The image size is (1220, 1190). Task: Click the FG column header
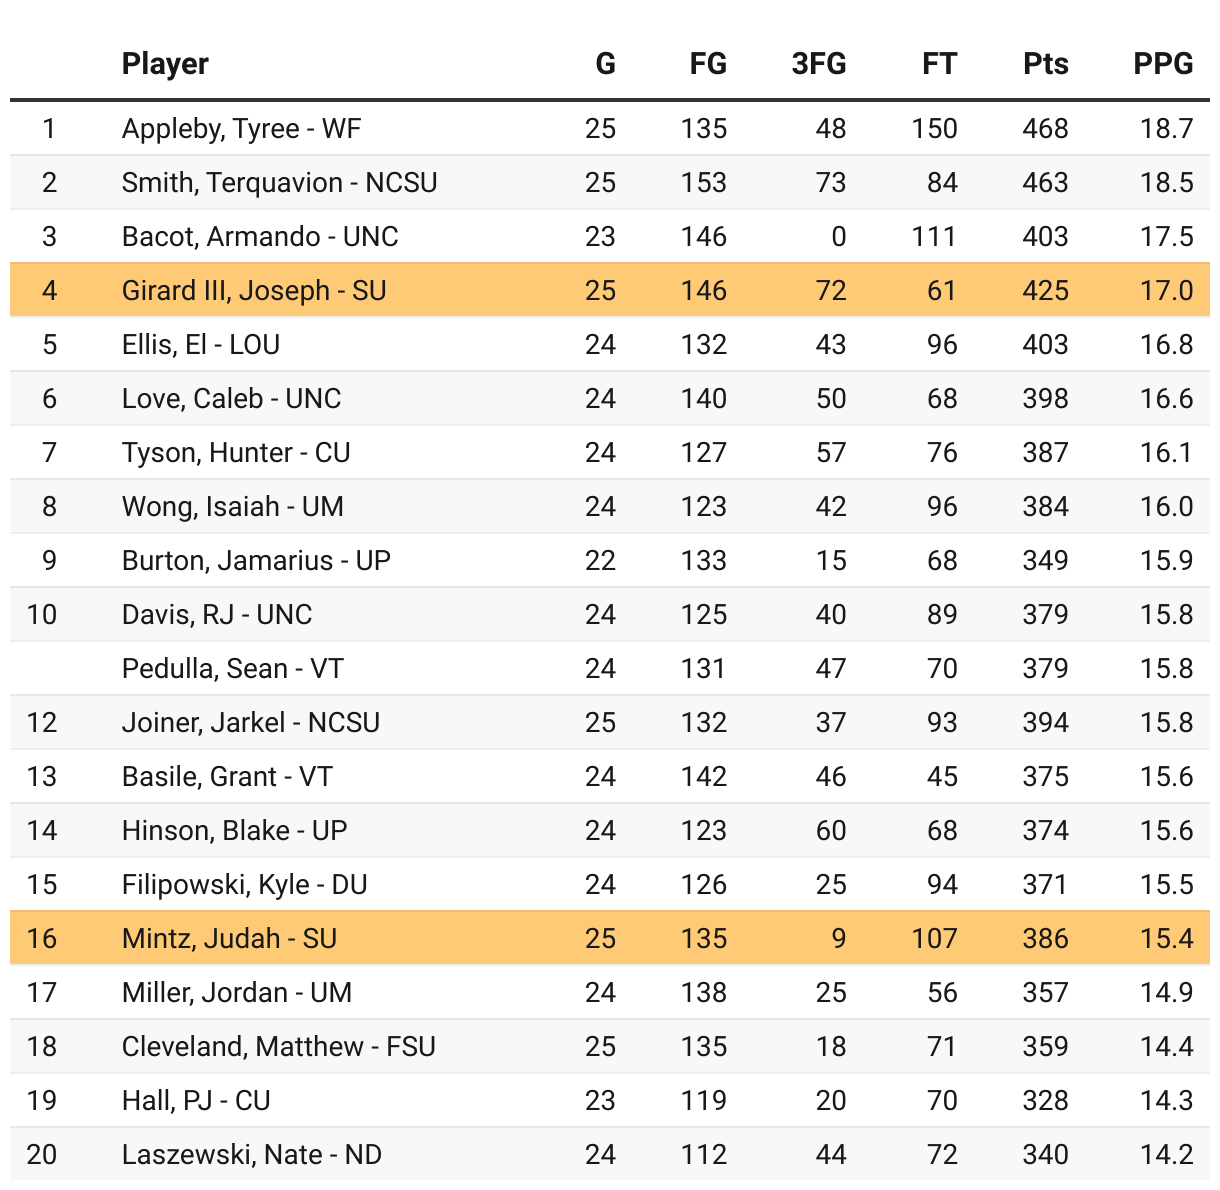(708, 64)
